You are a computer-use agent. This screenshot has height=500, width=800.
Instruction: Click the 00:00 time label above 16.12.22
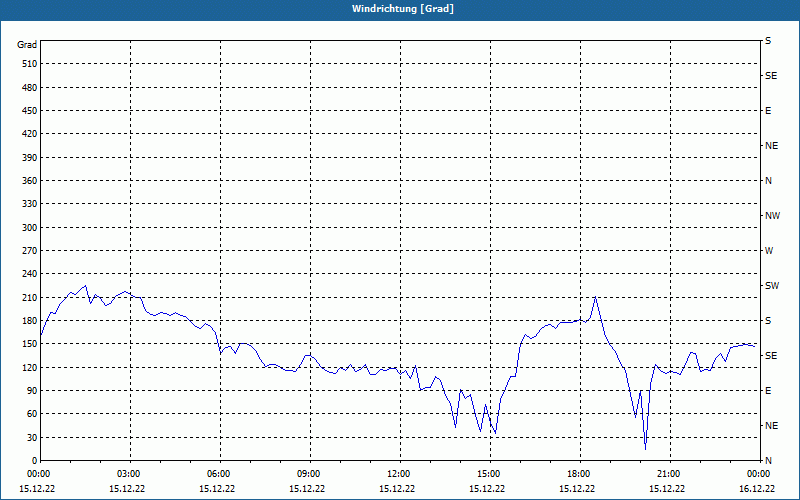pyautogui.click(x=759, y=474)
